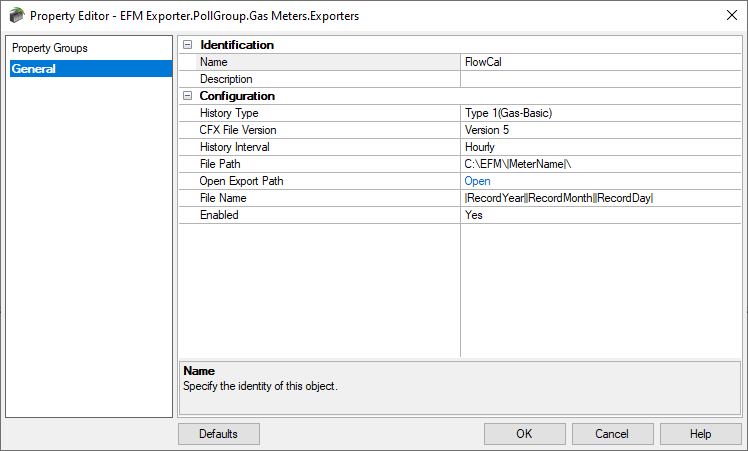The width and height of the screenshot is (748, 451).
Task: Open the Help button
Action: click(701, 434)
